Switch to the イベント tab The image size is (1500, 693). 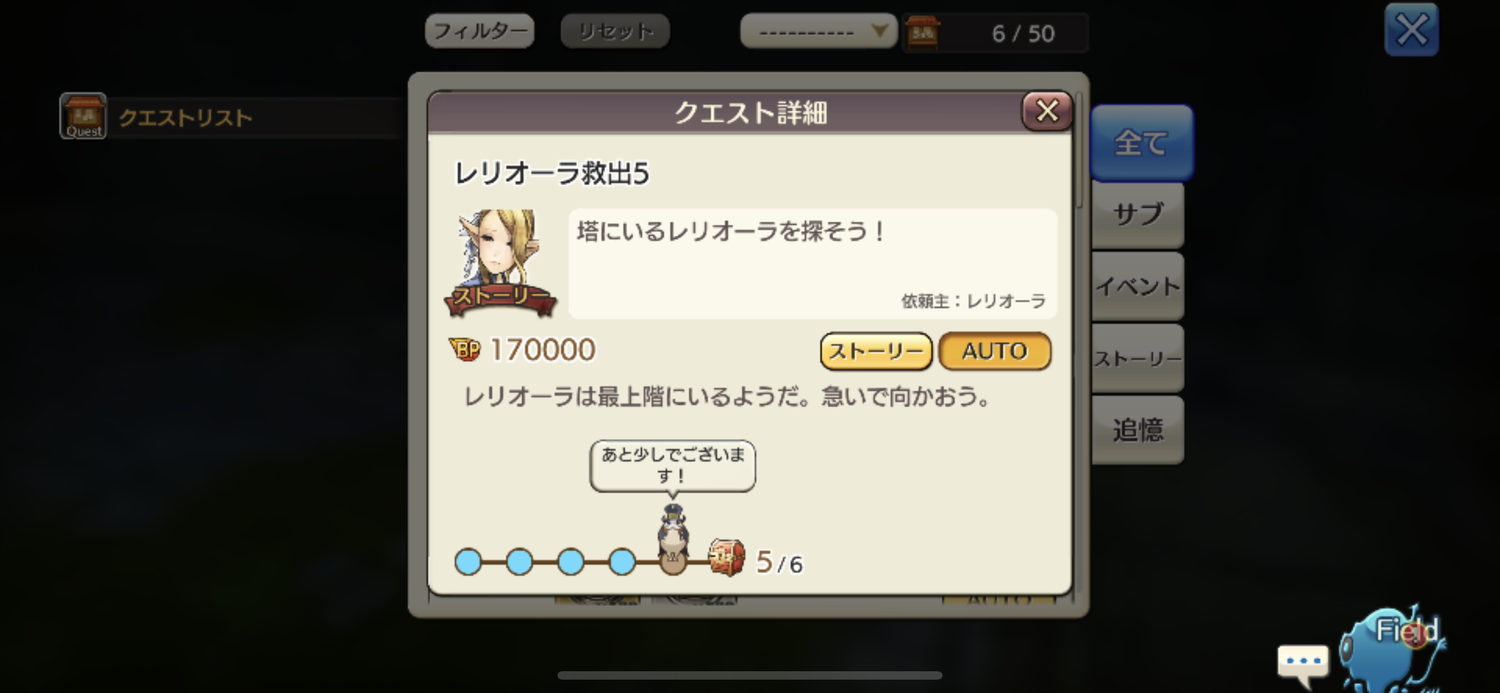[1138, 287]
